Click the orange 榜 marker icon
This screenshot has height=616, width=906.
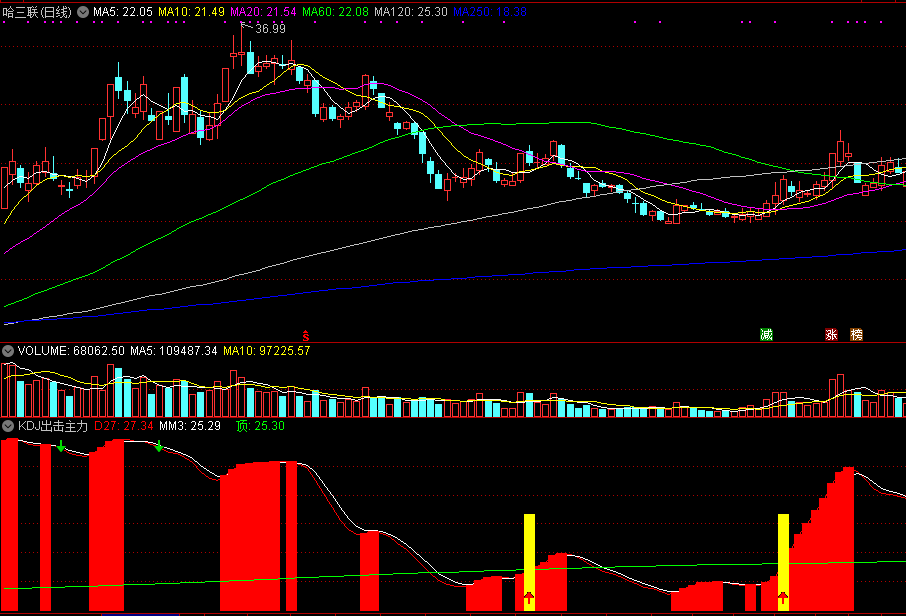click(856, 335)
